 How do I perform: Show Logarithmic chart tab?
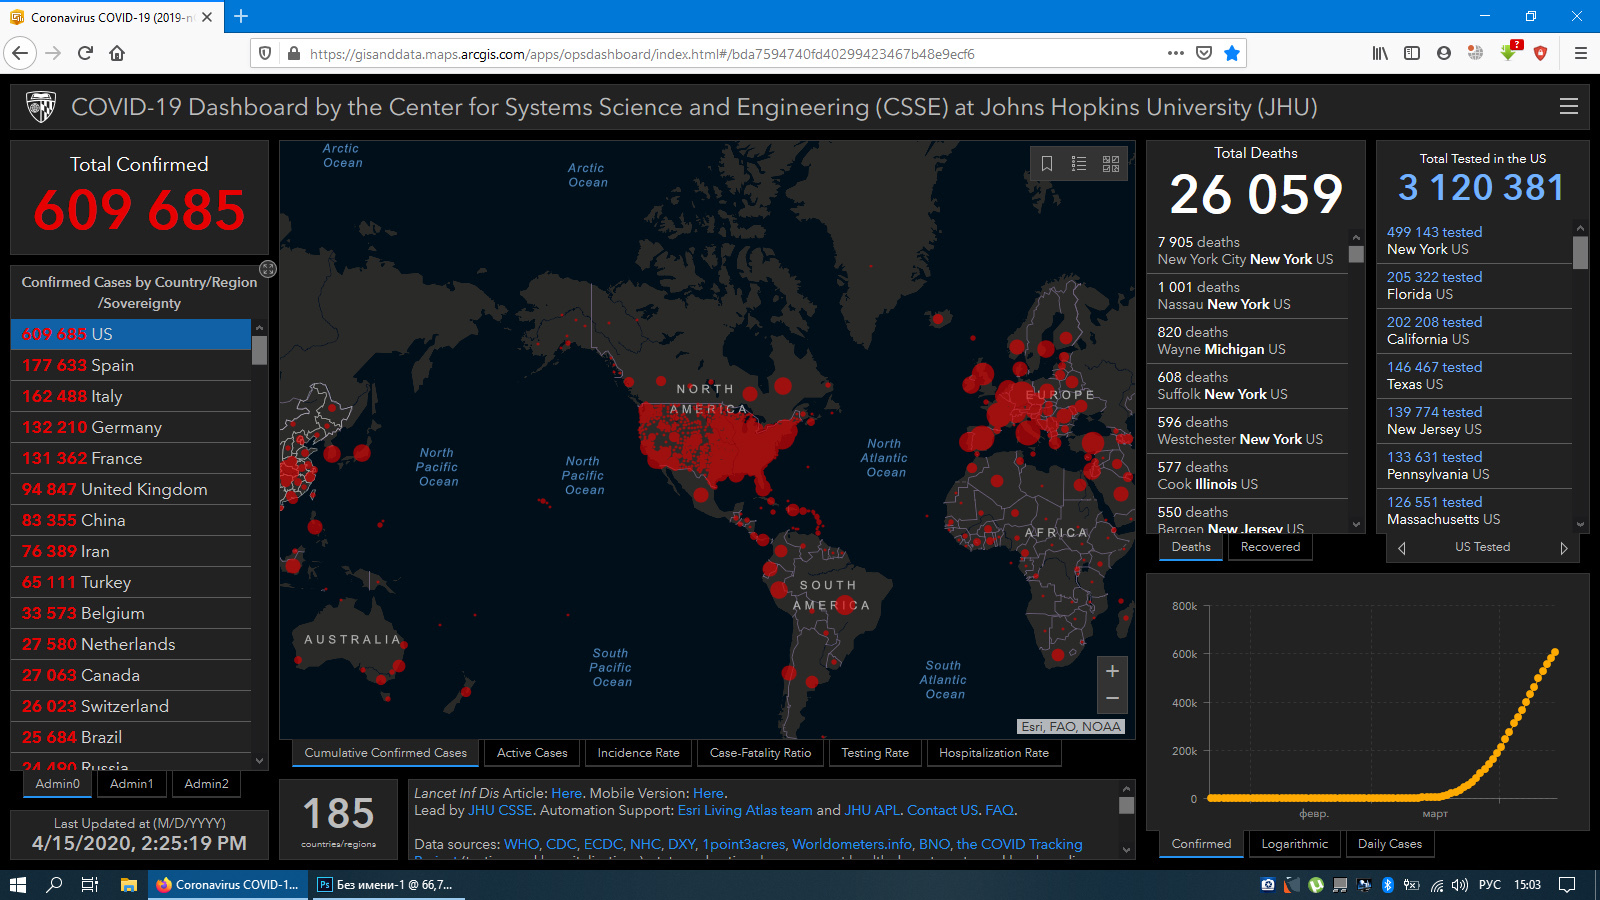pyautogui.click(x=1294, y=844)
